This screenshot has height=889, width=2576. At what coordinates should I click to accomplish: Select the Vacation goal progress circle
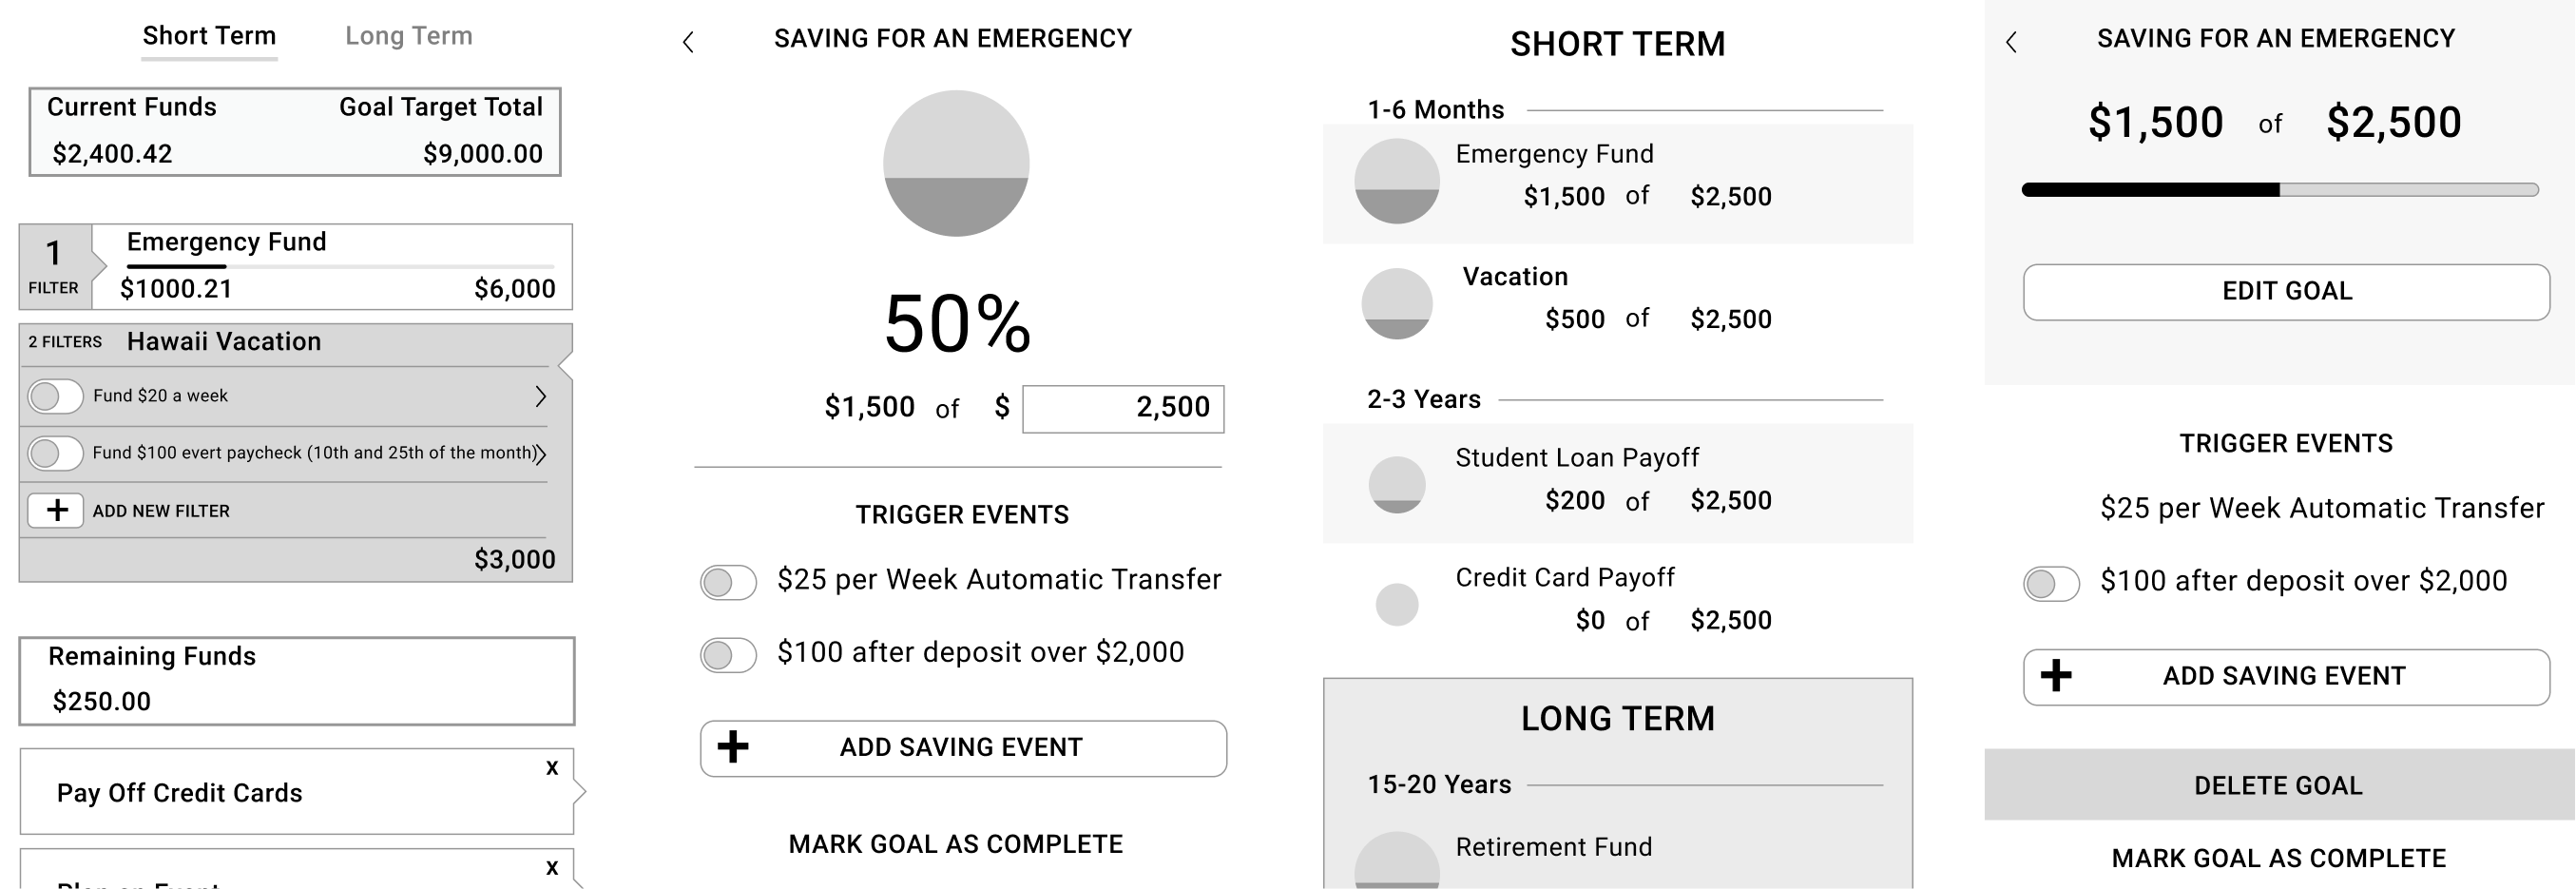tap(1396, 303)
